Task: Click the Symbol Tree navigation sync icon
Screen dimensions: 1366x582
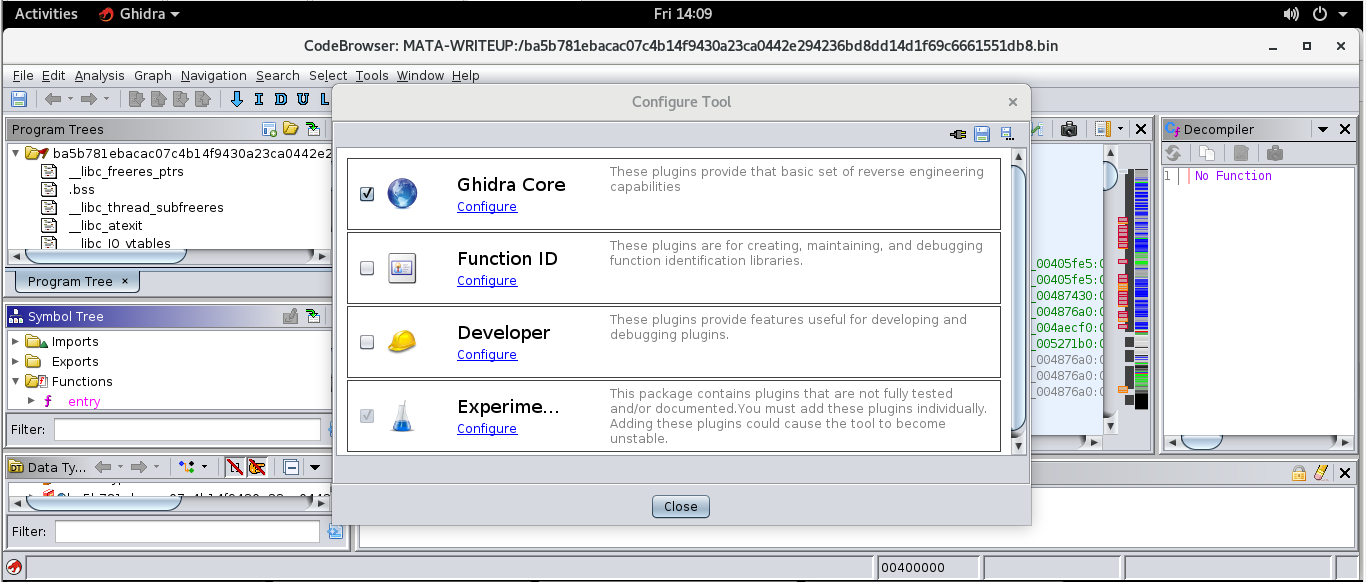Action: click(313, 316)
